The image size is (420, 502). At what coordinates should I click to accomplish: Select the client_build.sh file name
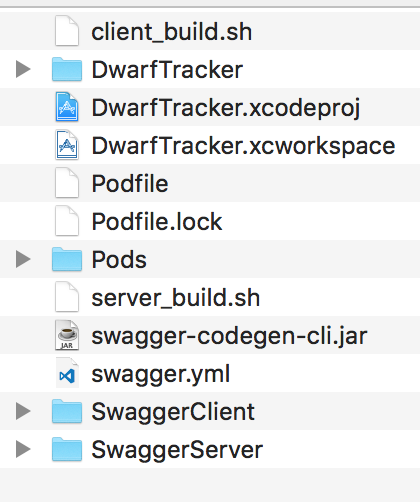pos(172,32)
